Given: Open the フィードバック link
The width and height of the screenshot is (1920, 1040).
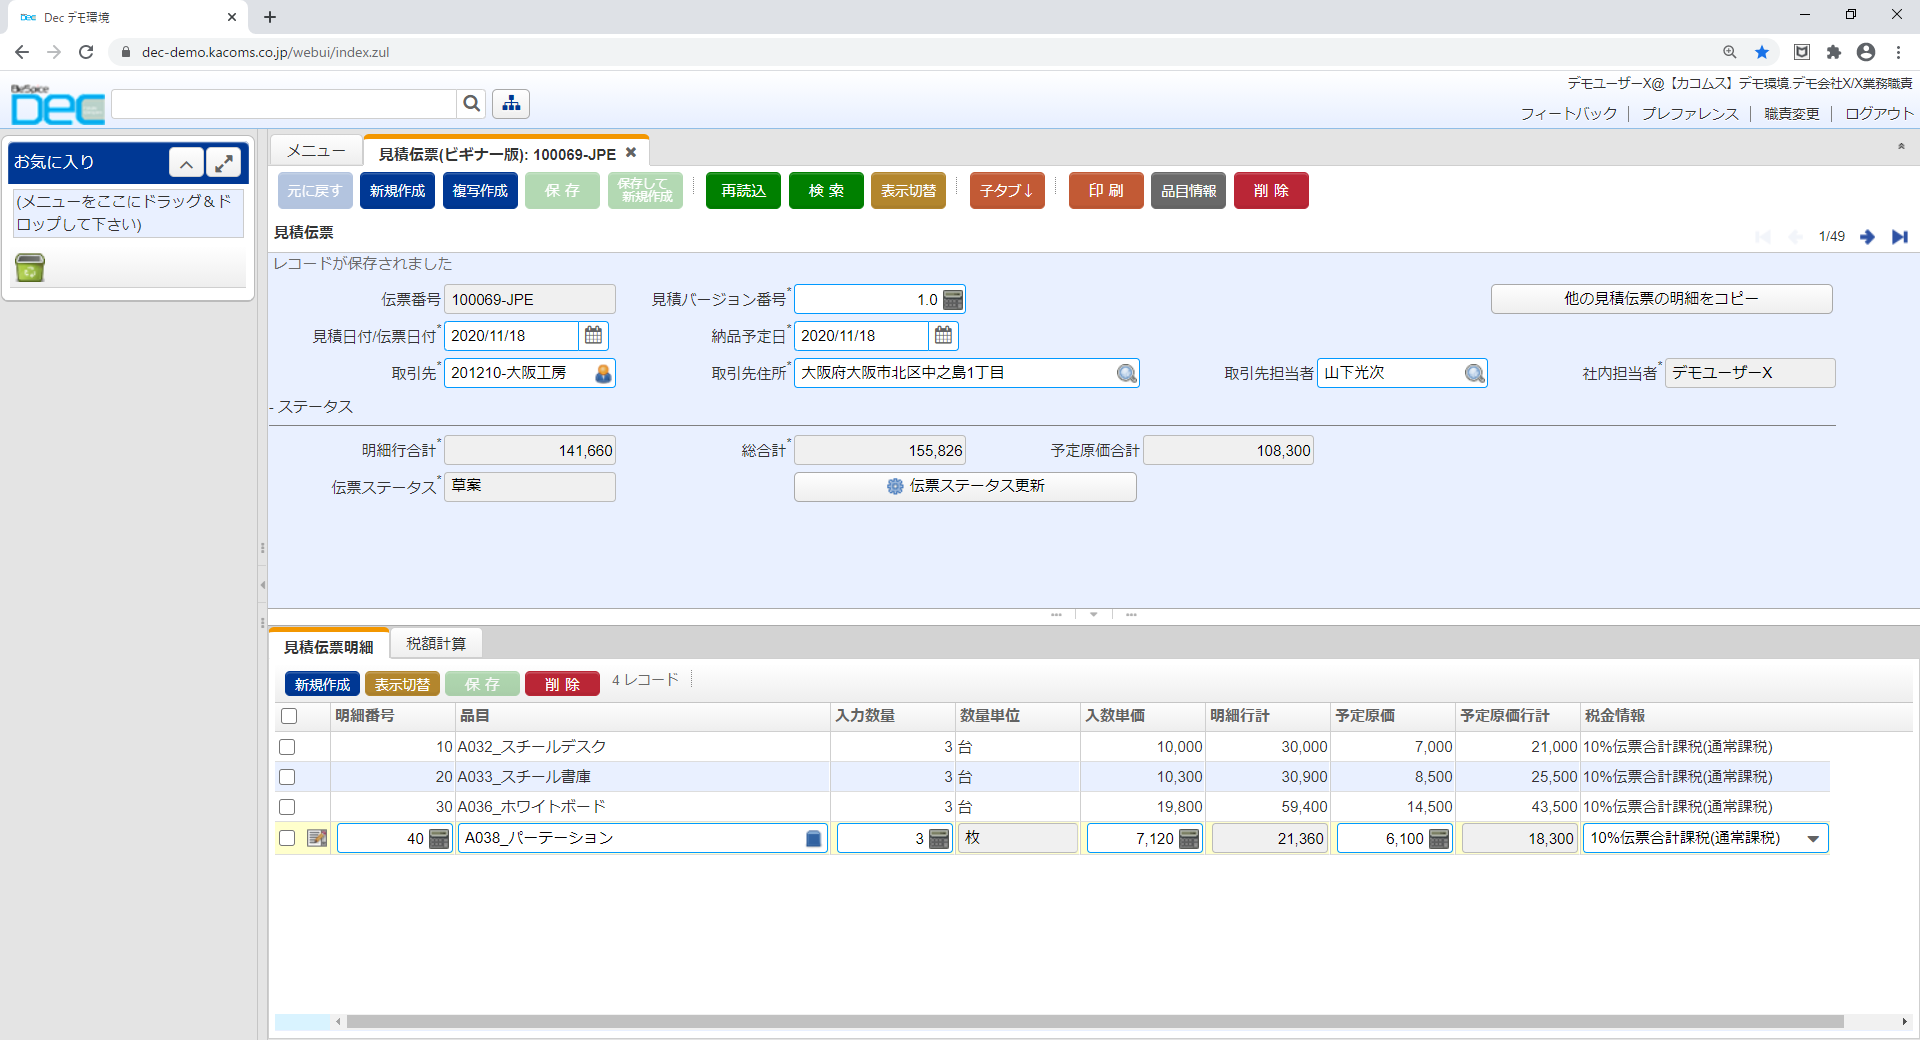Looking at the screenshot, I should coord(1569,114).
